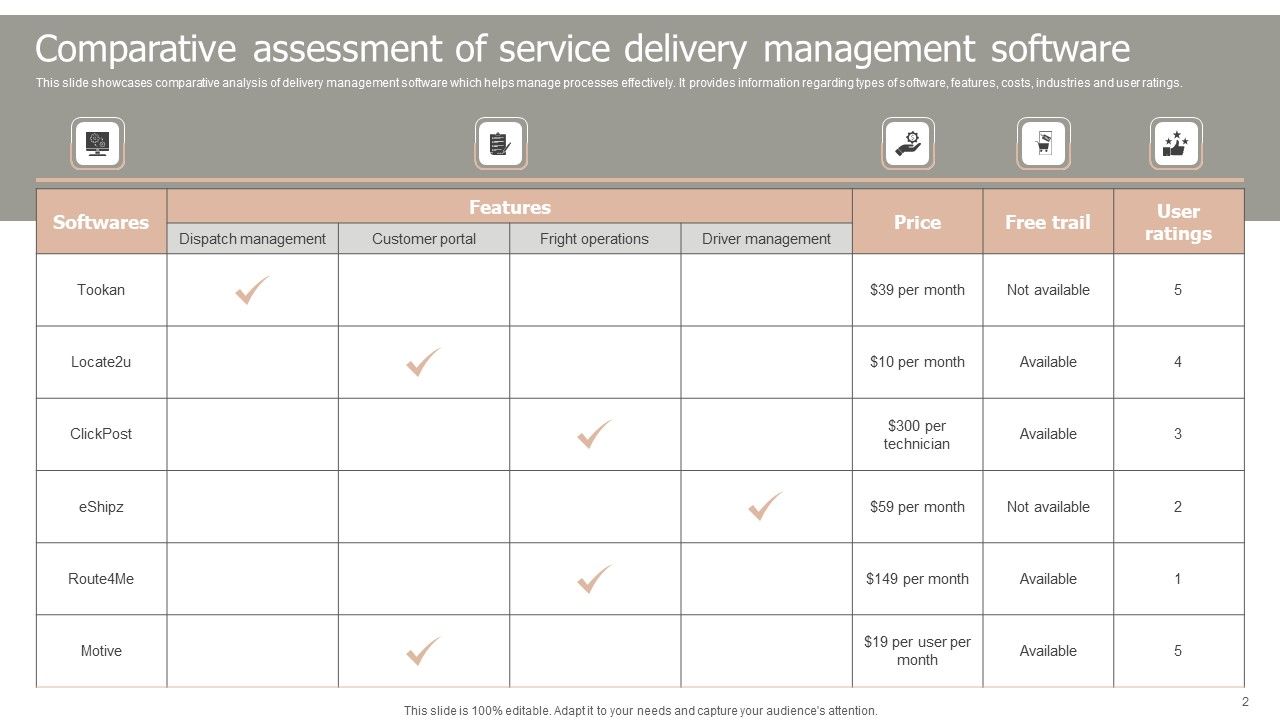Viewport: 1280px width, 720px height.
Task: Click the Dispatch management subheader
Action: click(252, 239)
